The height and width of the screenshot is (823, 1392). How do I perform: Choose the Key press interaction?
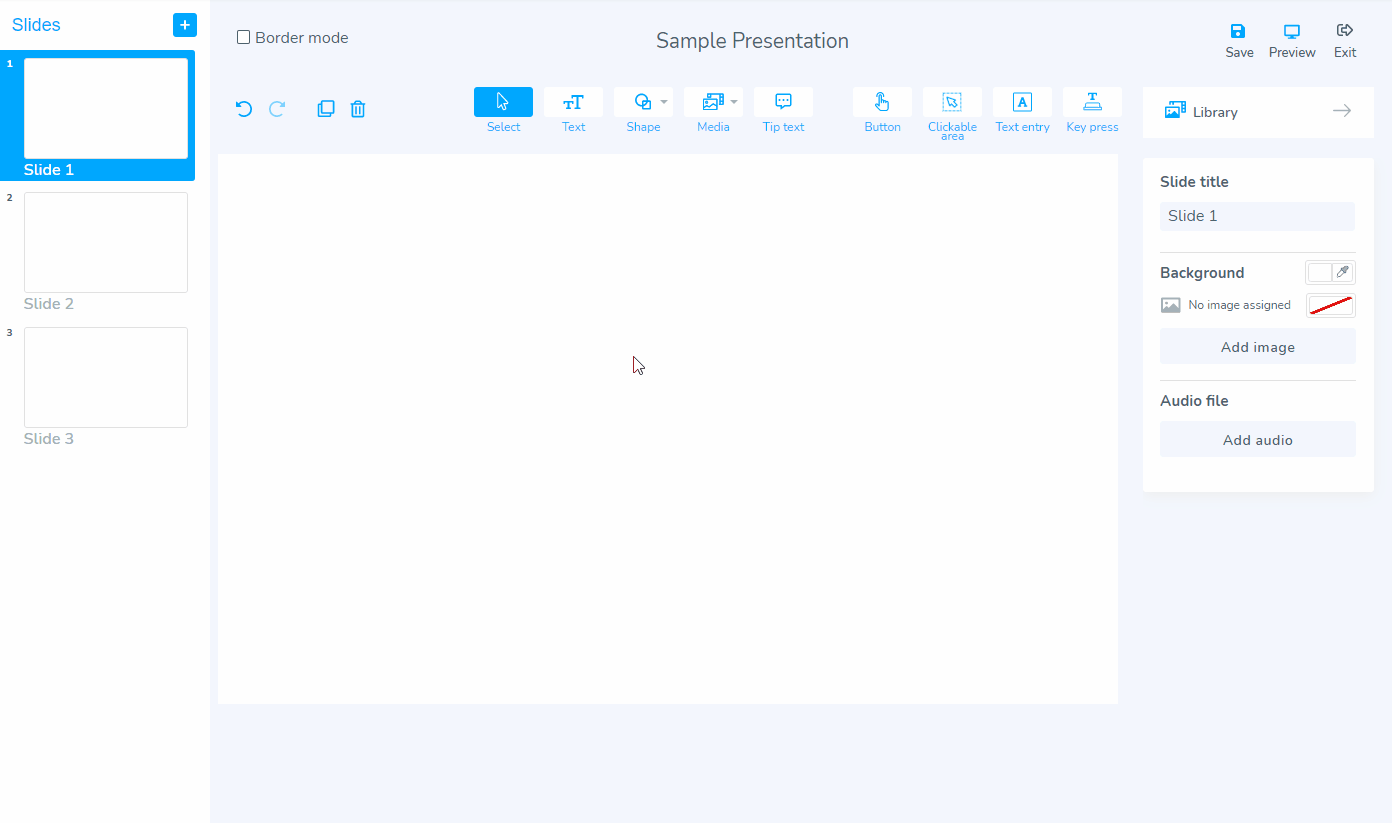click(x=1092, y=102)
